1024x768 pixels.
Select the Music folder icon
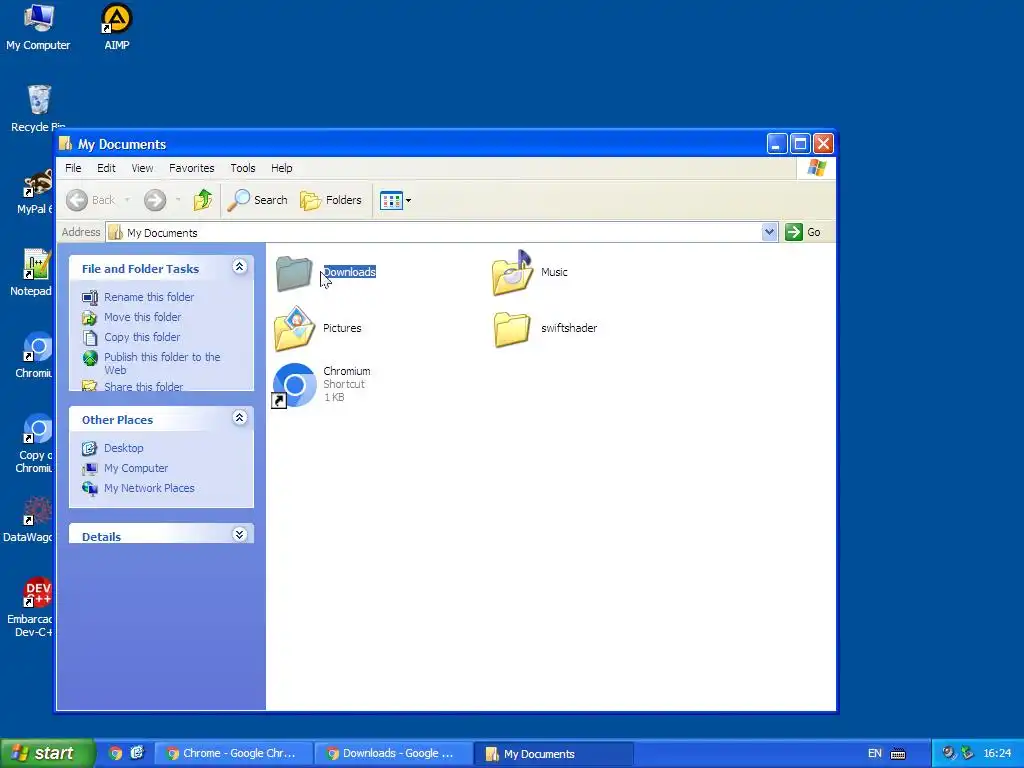point(513,273)
